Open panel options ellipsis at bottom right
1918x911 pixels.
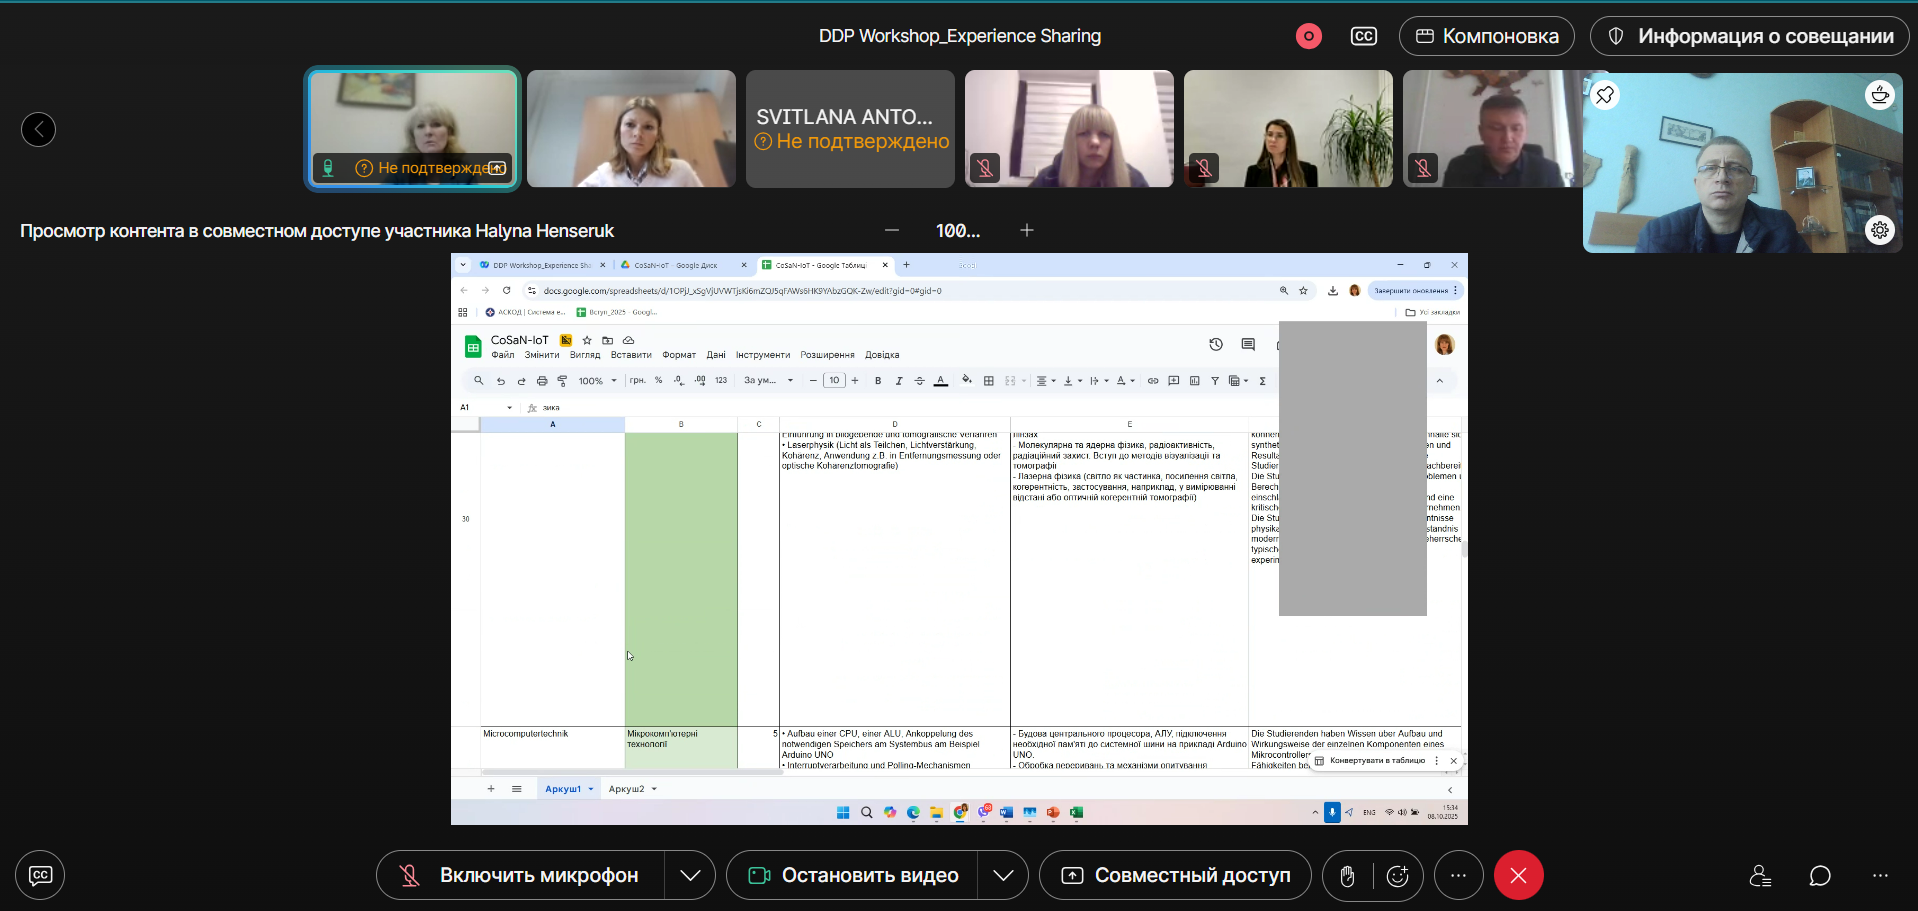click(1880, 876)
